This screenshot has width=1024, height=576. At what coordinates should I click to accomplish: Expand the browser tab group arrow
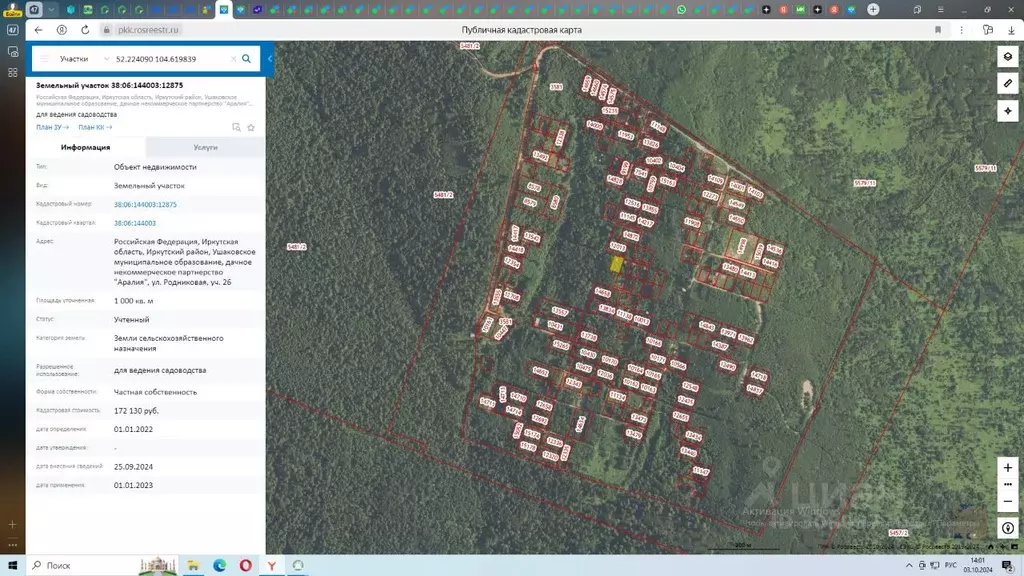[52, 9]
